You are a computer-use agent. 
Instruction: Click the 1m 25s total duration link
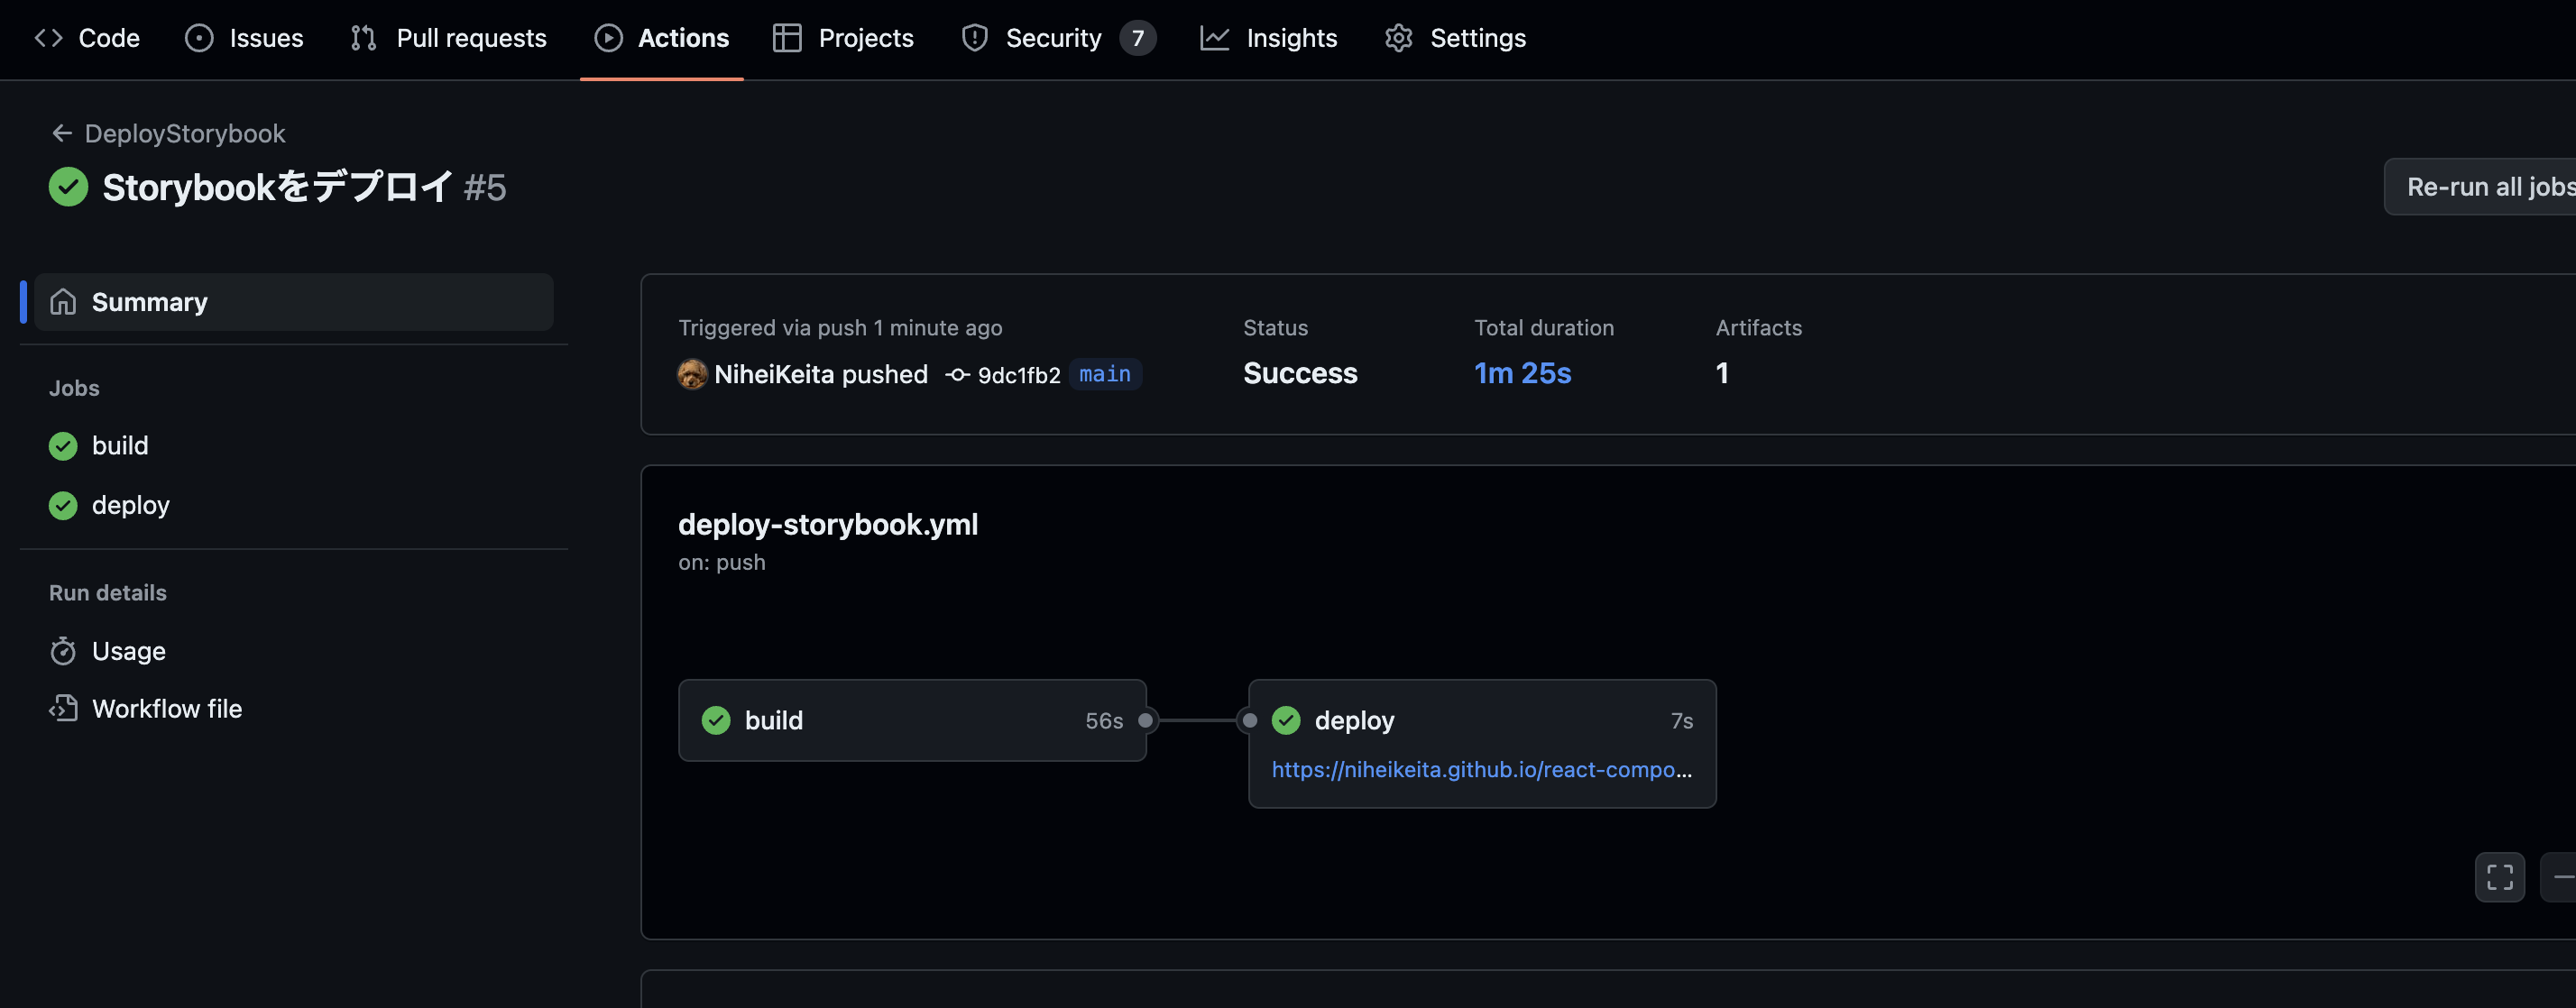[x=1522, y=373]
